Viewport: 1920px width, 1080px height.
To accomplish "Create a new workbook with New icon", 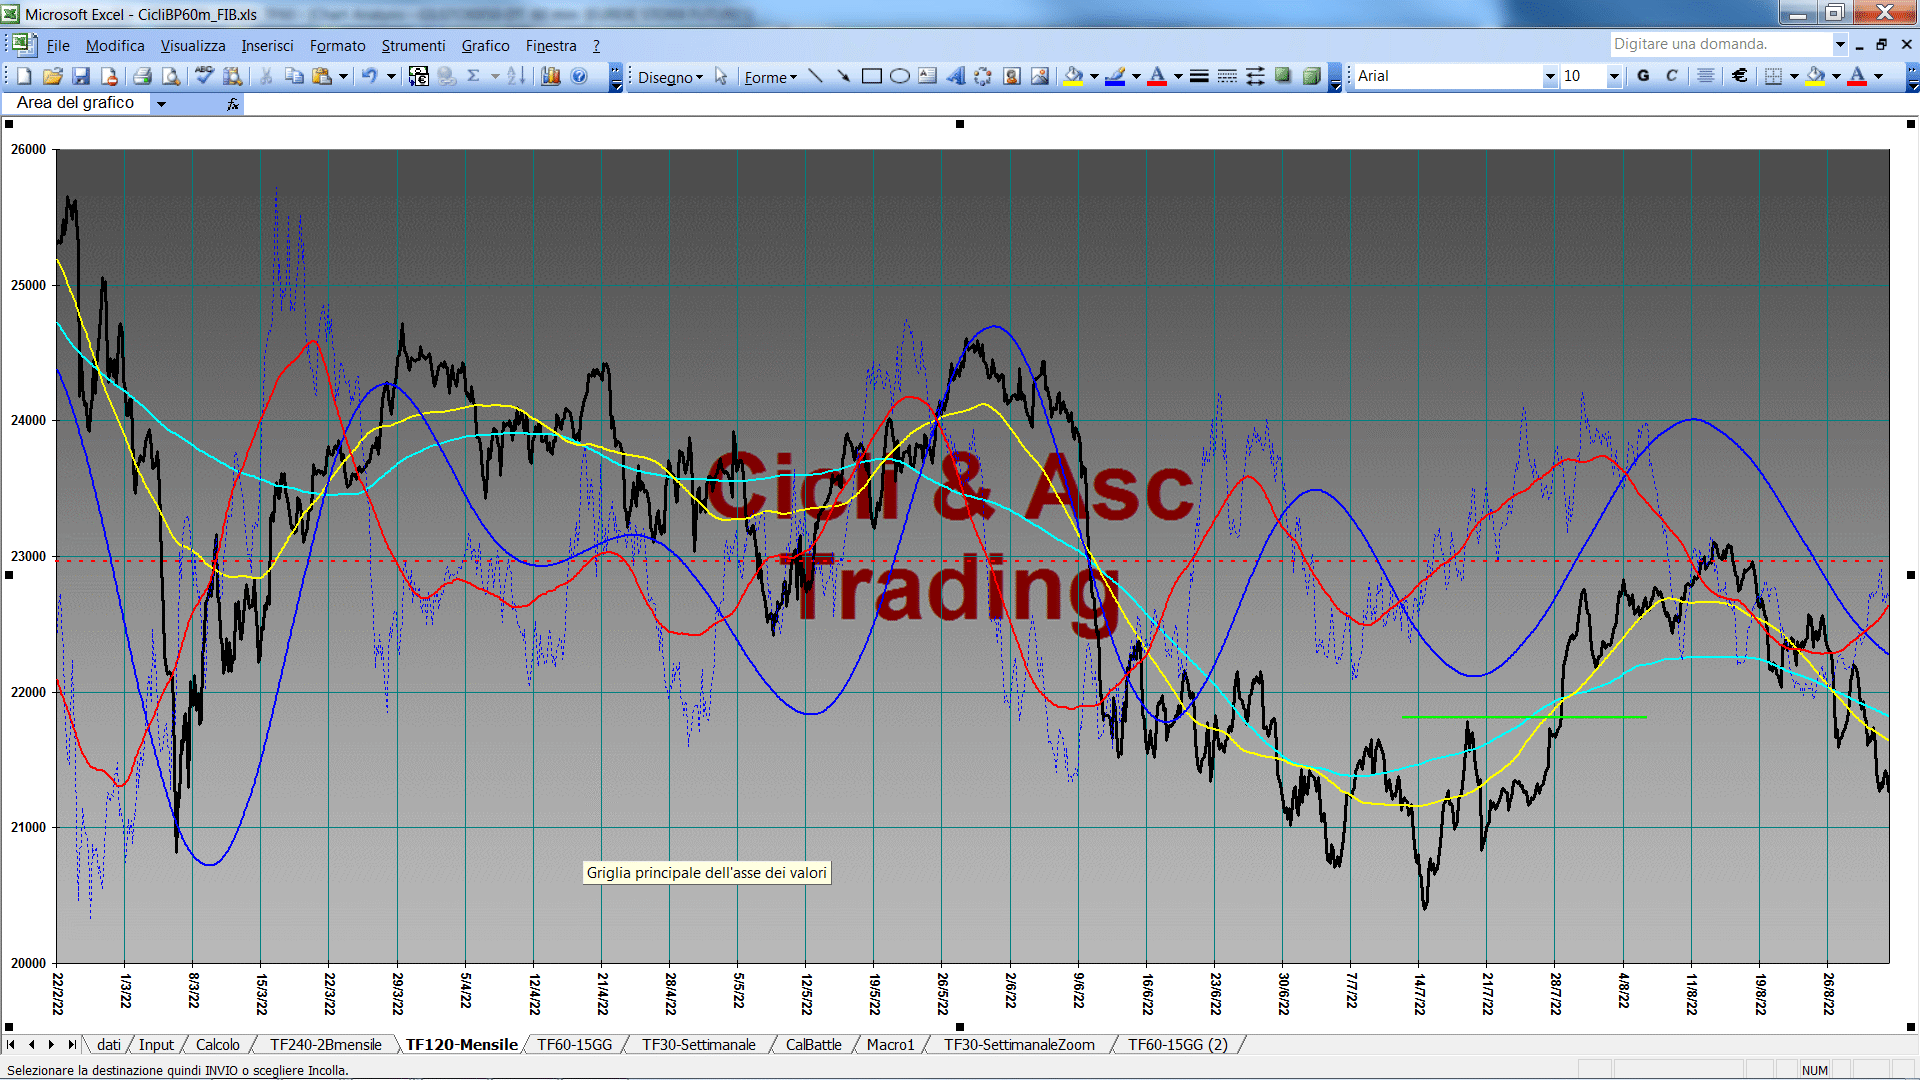I will pyautogui.click(x=25, y=76).
